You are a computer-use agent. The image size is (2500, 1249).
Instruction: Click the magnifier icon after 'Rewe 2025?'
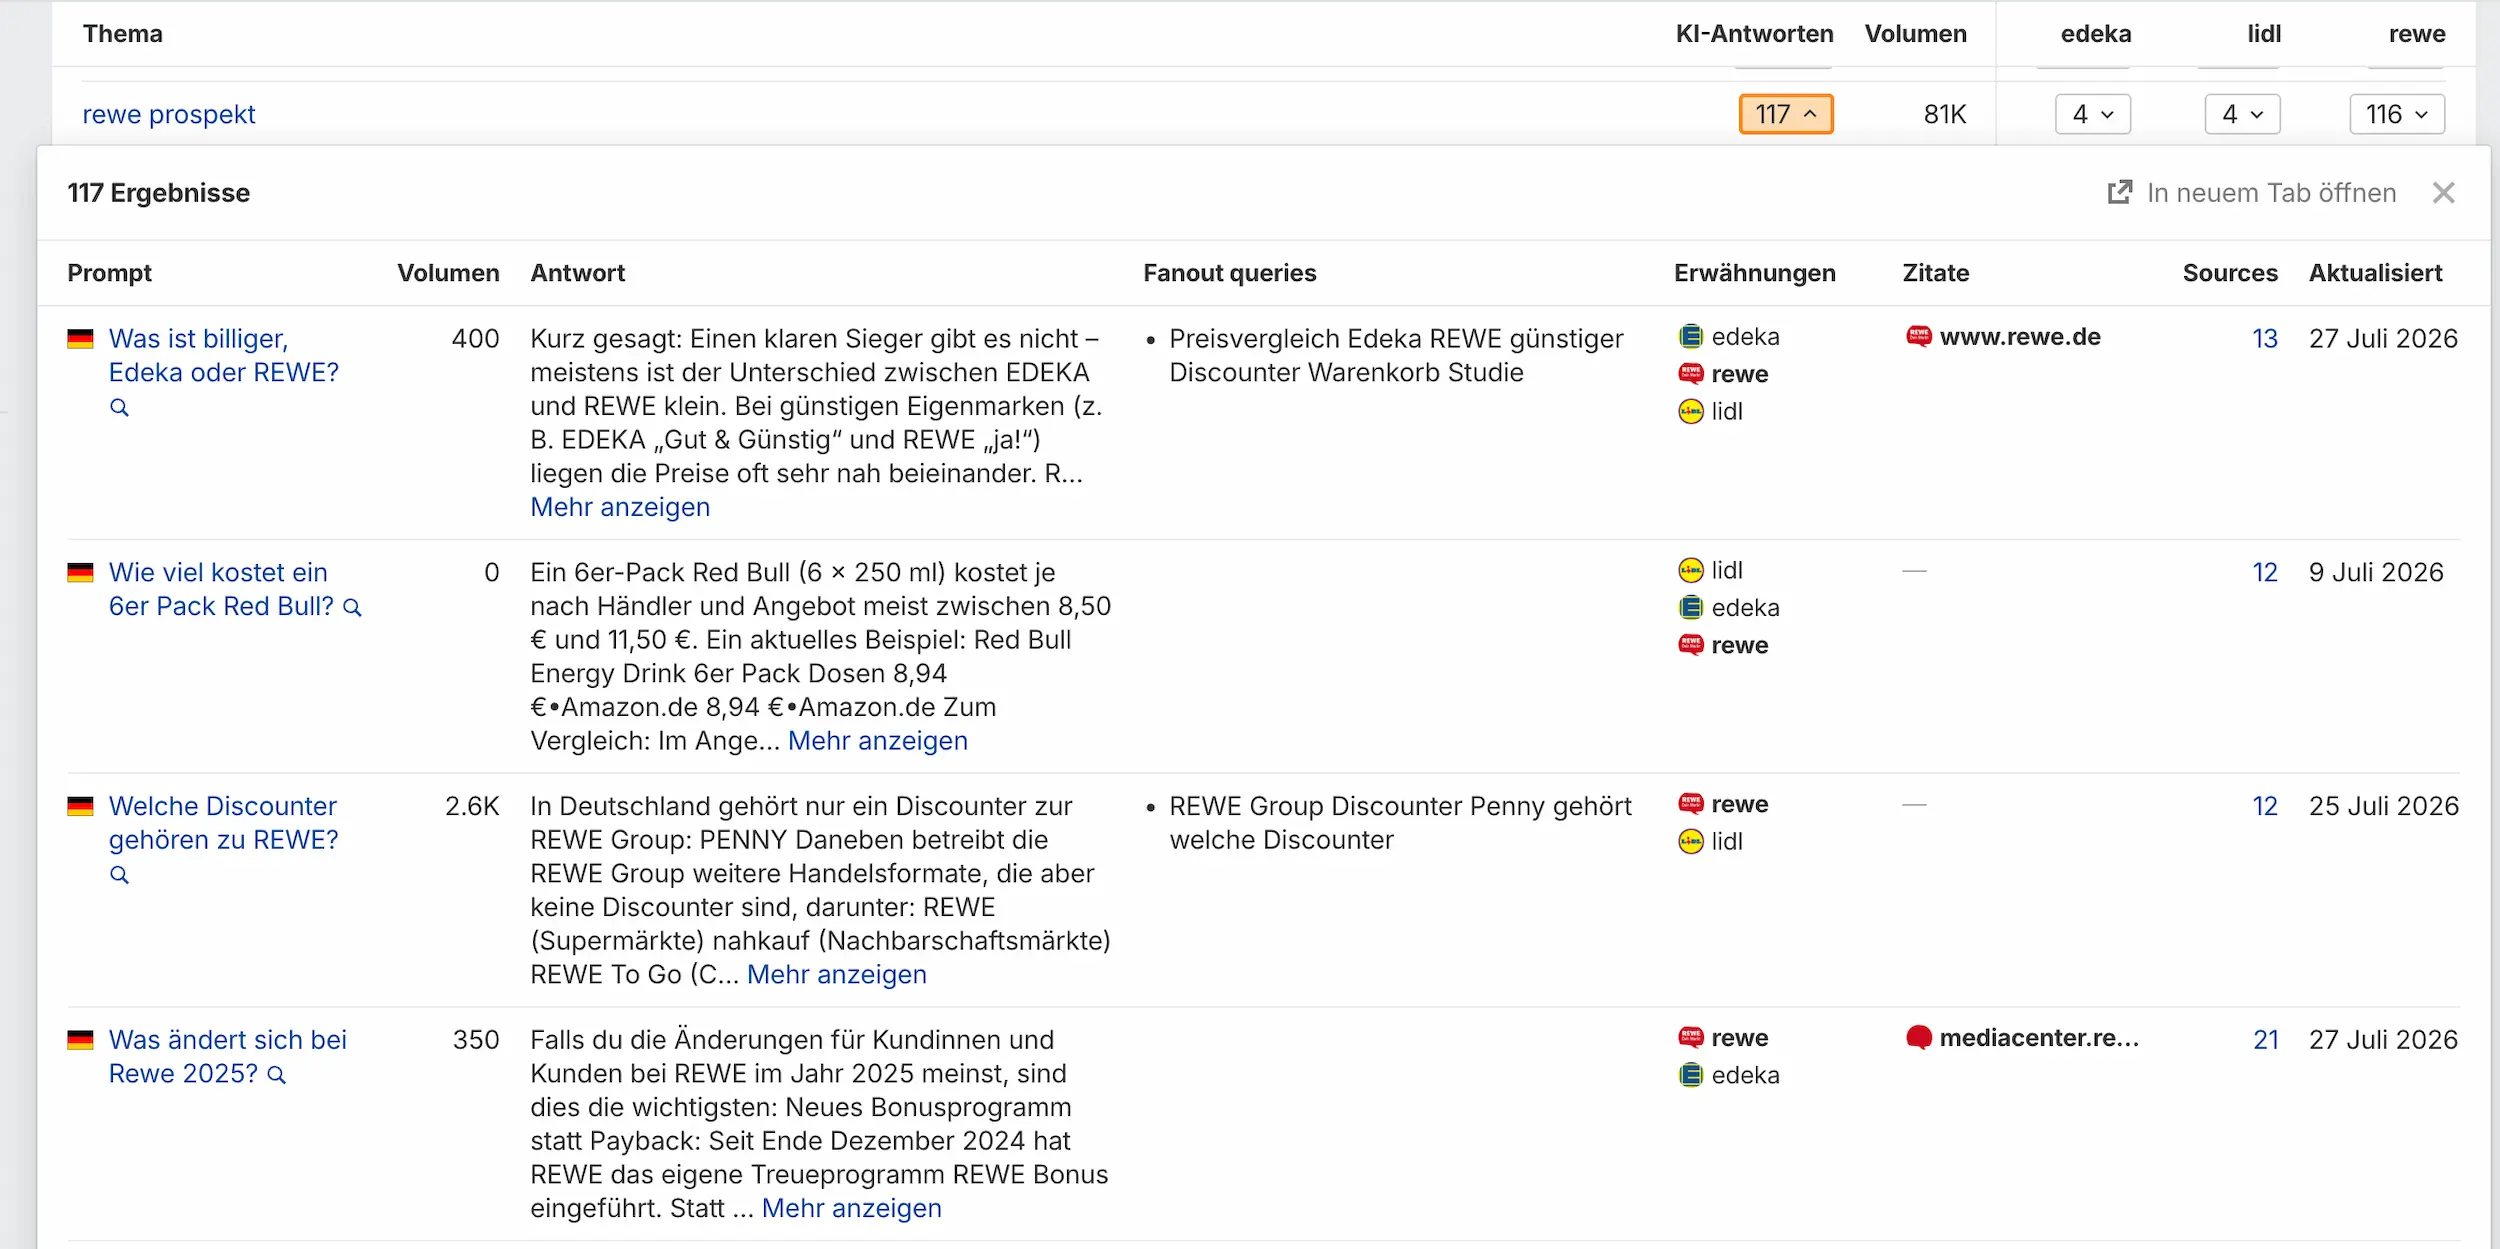tap(277, 1075)
